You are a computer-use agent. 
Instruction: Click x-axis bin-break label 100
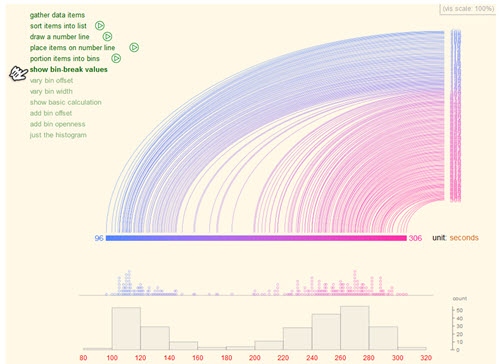[112, 358]
